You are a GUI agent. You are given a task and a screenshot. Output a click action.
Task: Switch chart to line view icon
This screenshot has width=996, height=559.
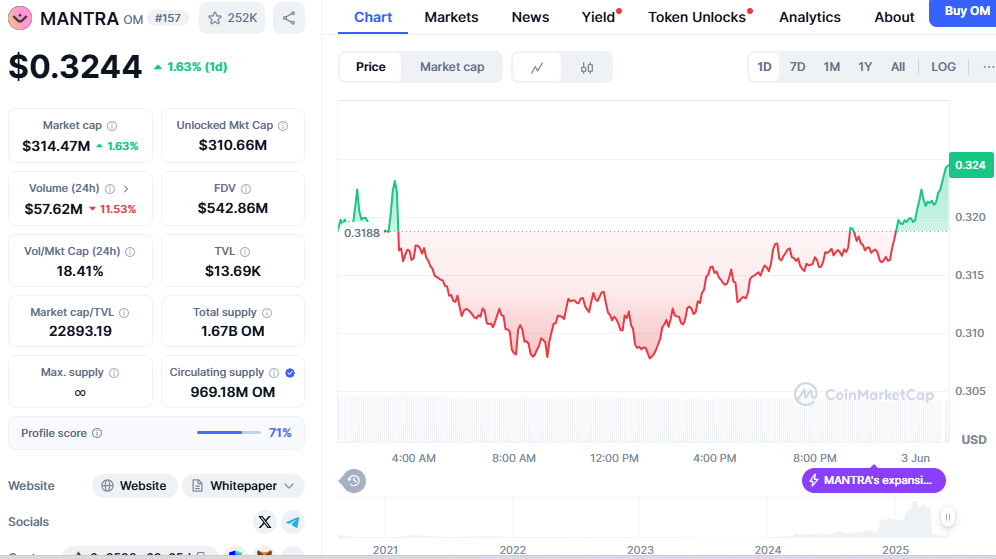(537, 67)
